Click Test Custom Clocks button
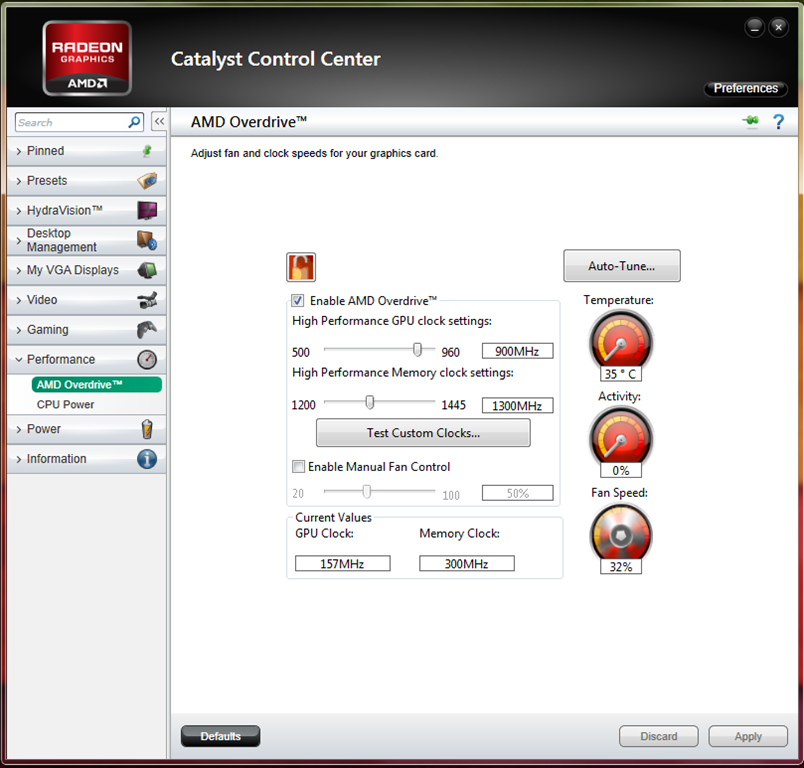Viewport: 804px width, 768px height. click(x=423, y=433)
